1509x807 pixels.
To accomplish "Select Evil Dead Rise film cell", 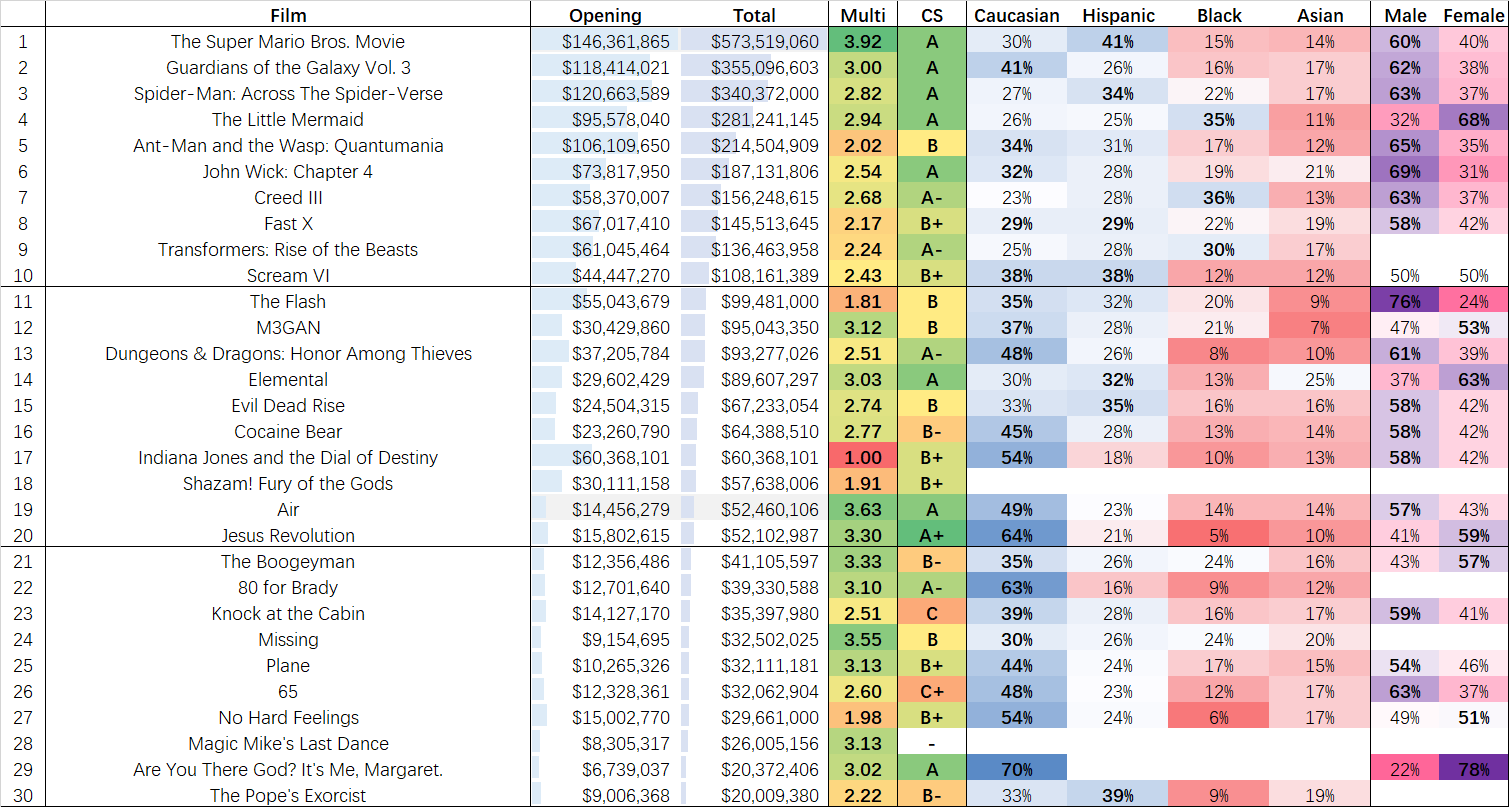I will (288, 406).
